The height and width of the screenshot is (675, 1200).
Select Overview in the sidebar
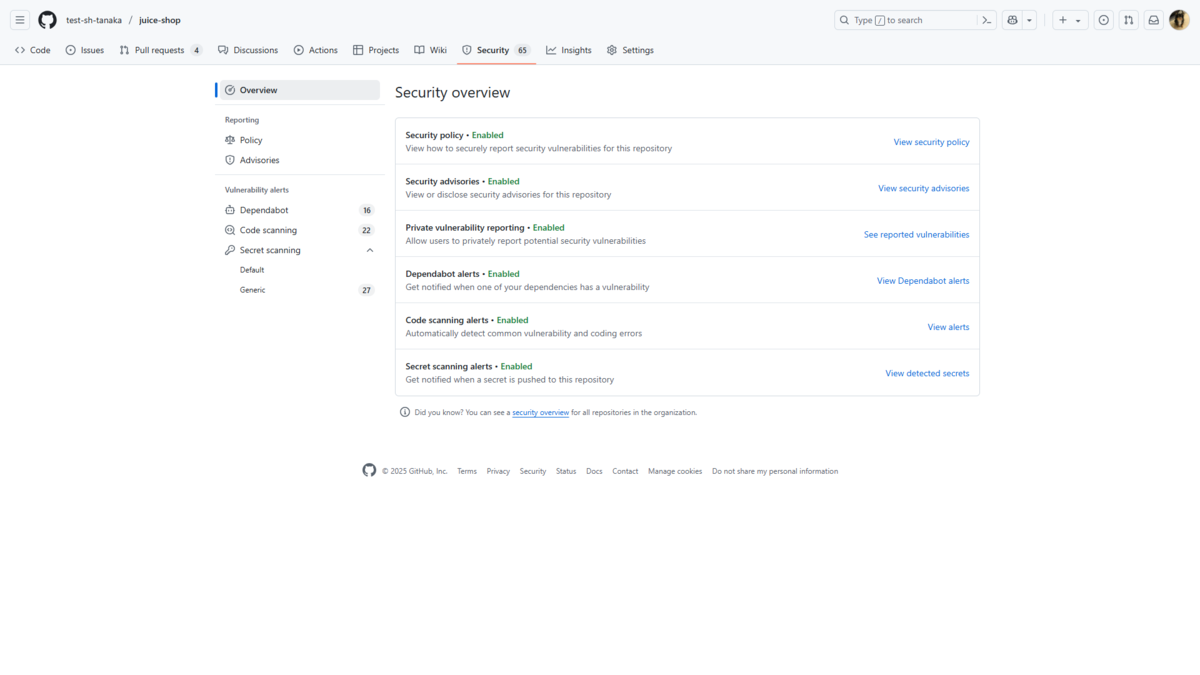pyautogui.click(x=299, y=90)
